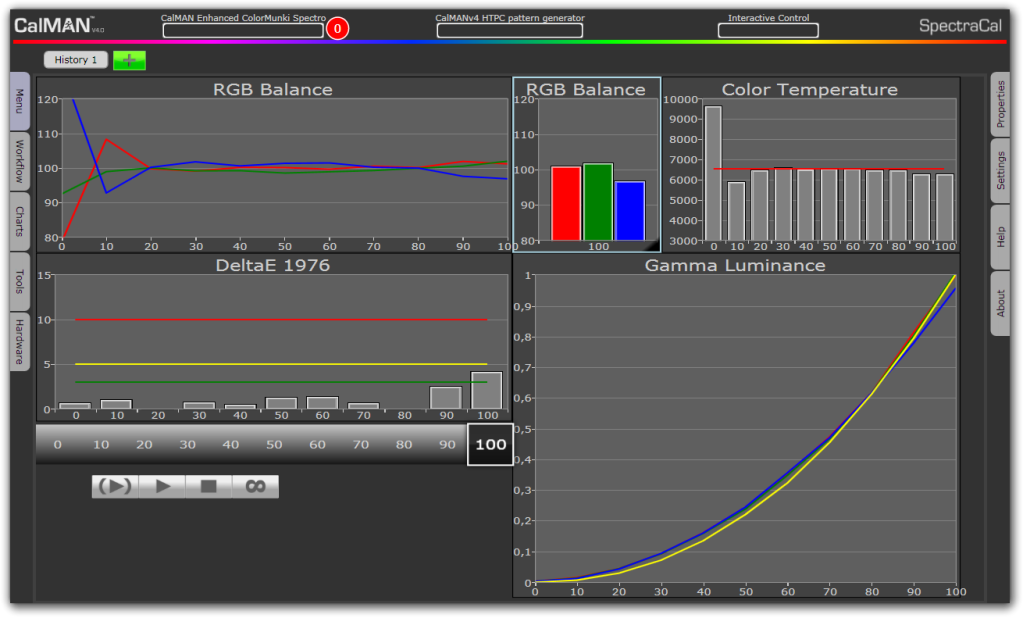Screen dimensions: 1023x618
Task: Open the Hardware side tab
Action: pyautogui.click(x=20, y=341)
